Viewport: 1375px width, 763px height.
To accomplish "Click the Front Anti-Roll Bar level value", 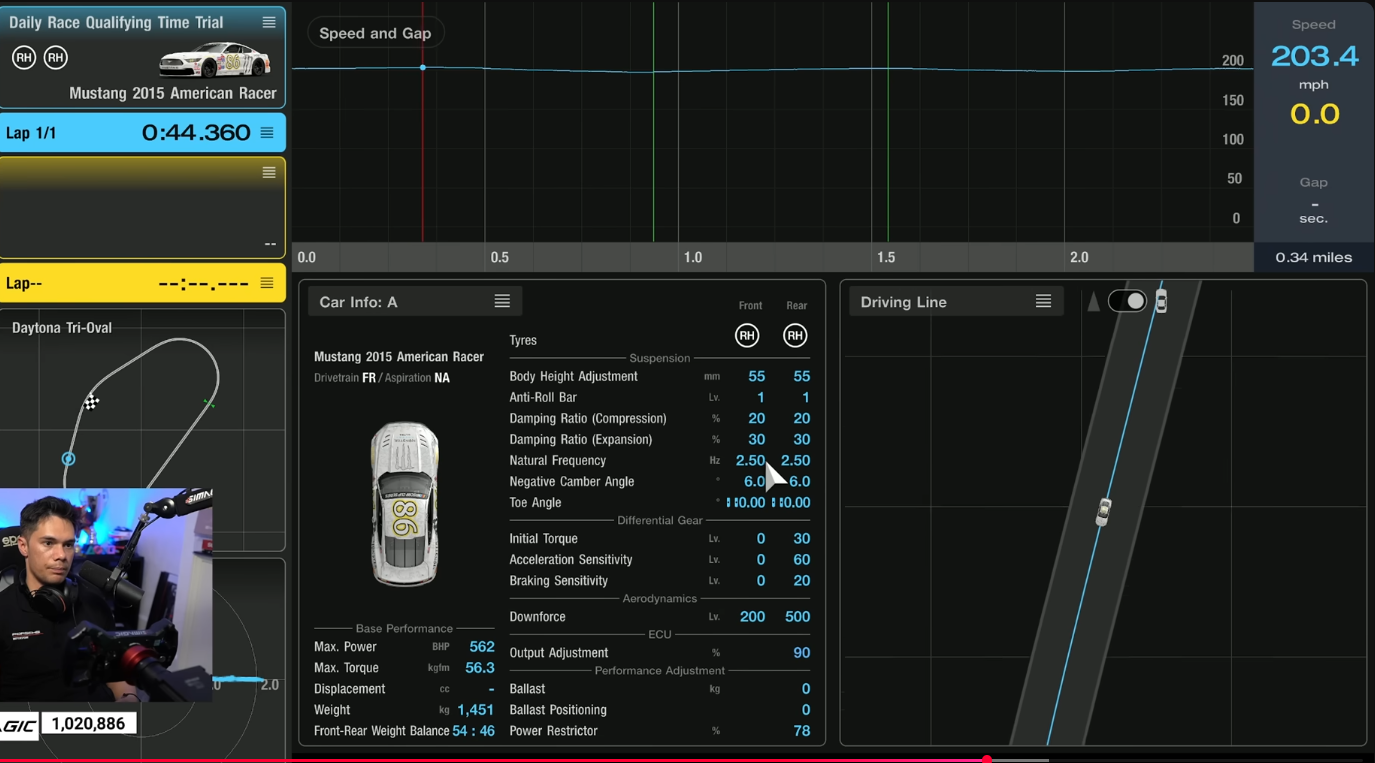I will click(760, 397).
